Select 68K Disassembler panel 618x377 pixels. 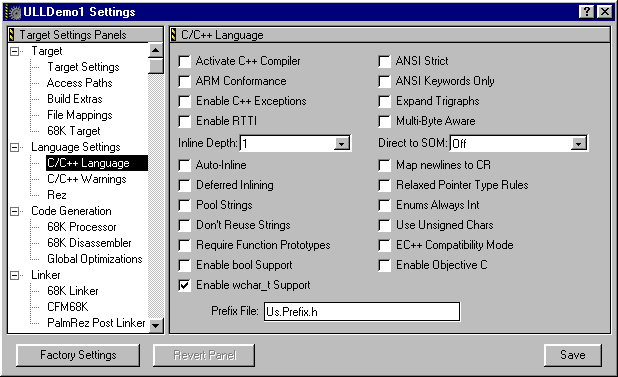pos(89,243)
